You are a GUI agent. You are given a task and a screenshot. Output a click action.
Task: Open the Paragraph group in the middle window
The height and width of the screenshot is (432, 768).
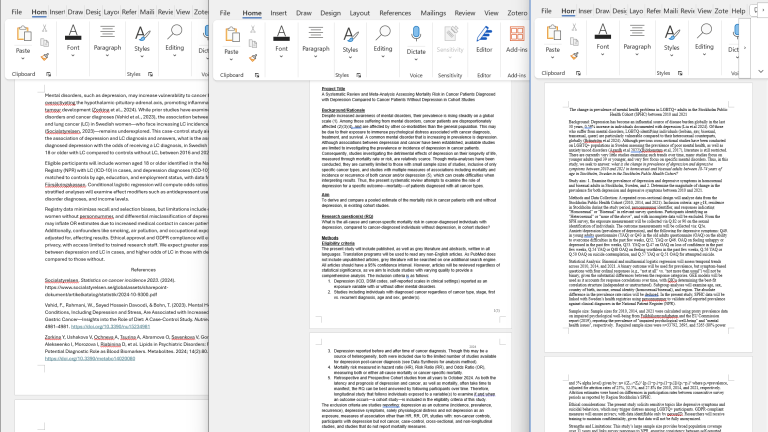click(315, 42)
